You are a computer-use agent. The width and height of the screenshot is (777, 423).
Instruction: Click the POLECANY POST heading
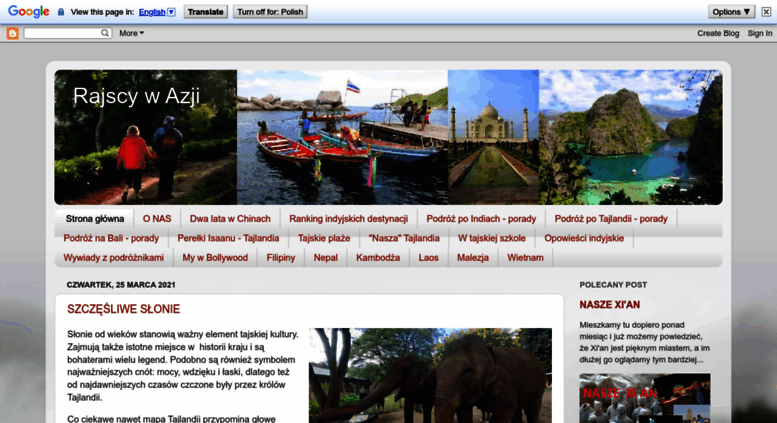(613, 285)
